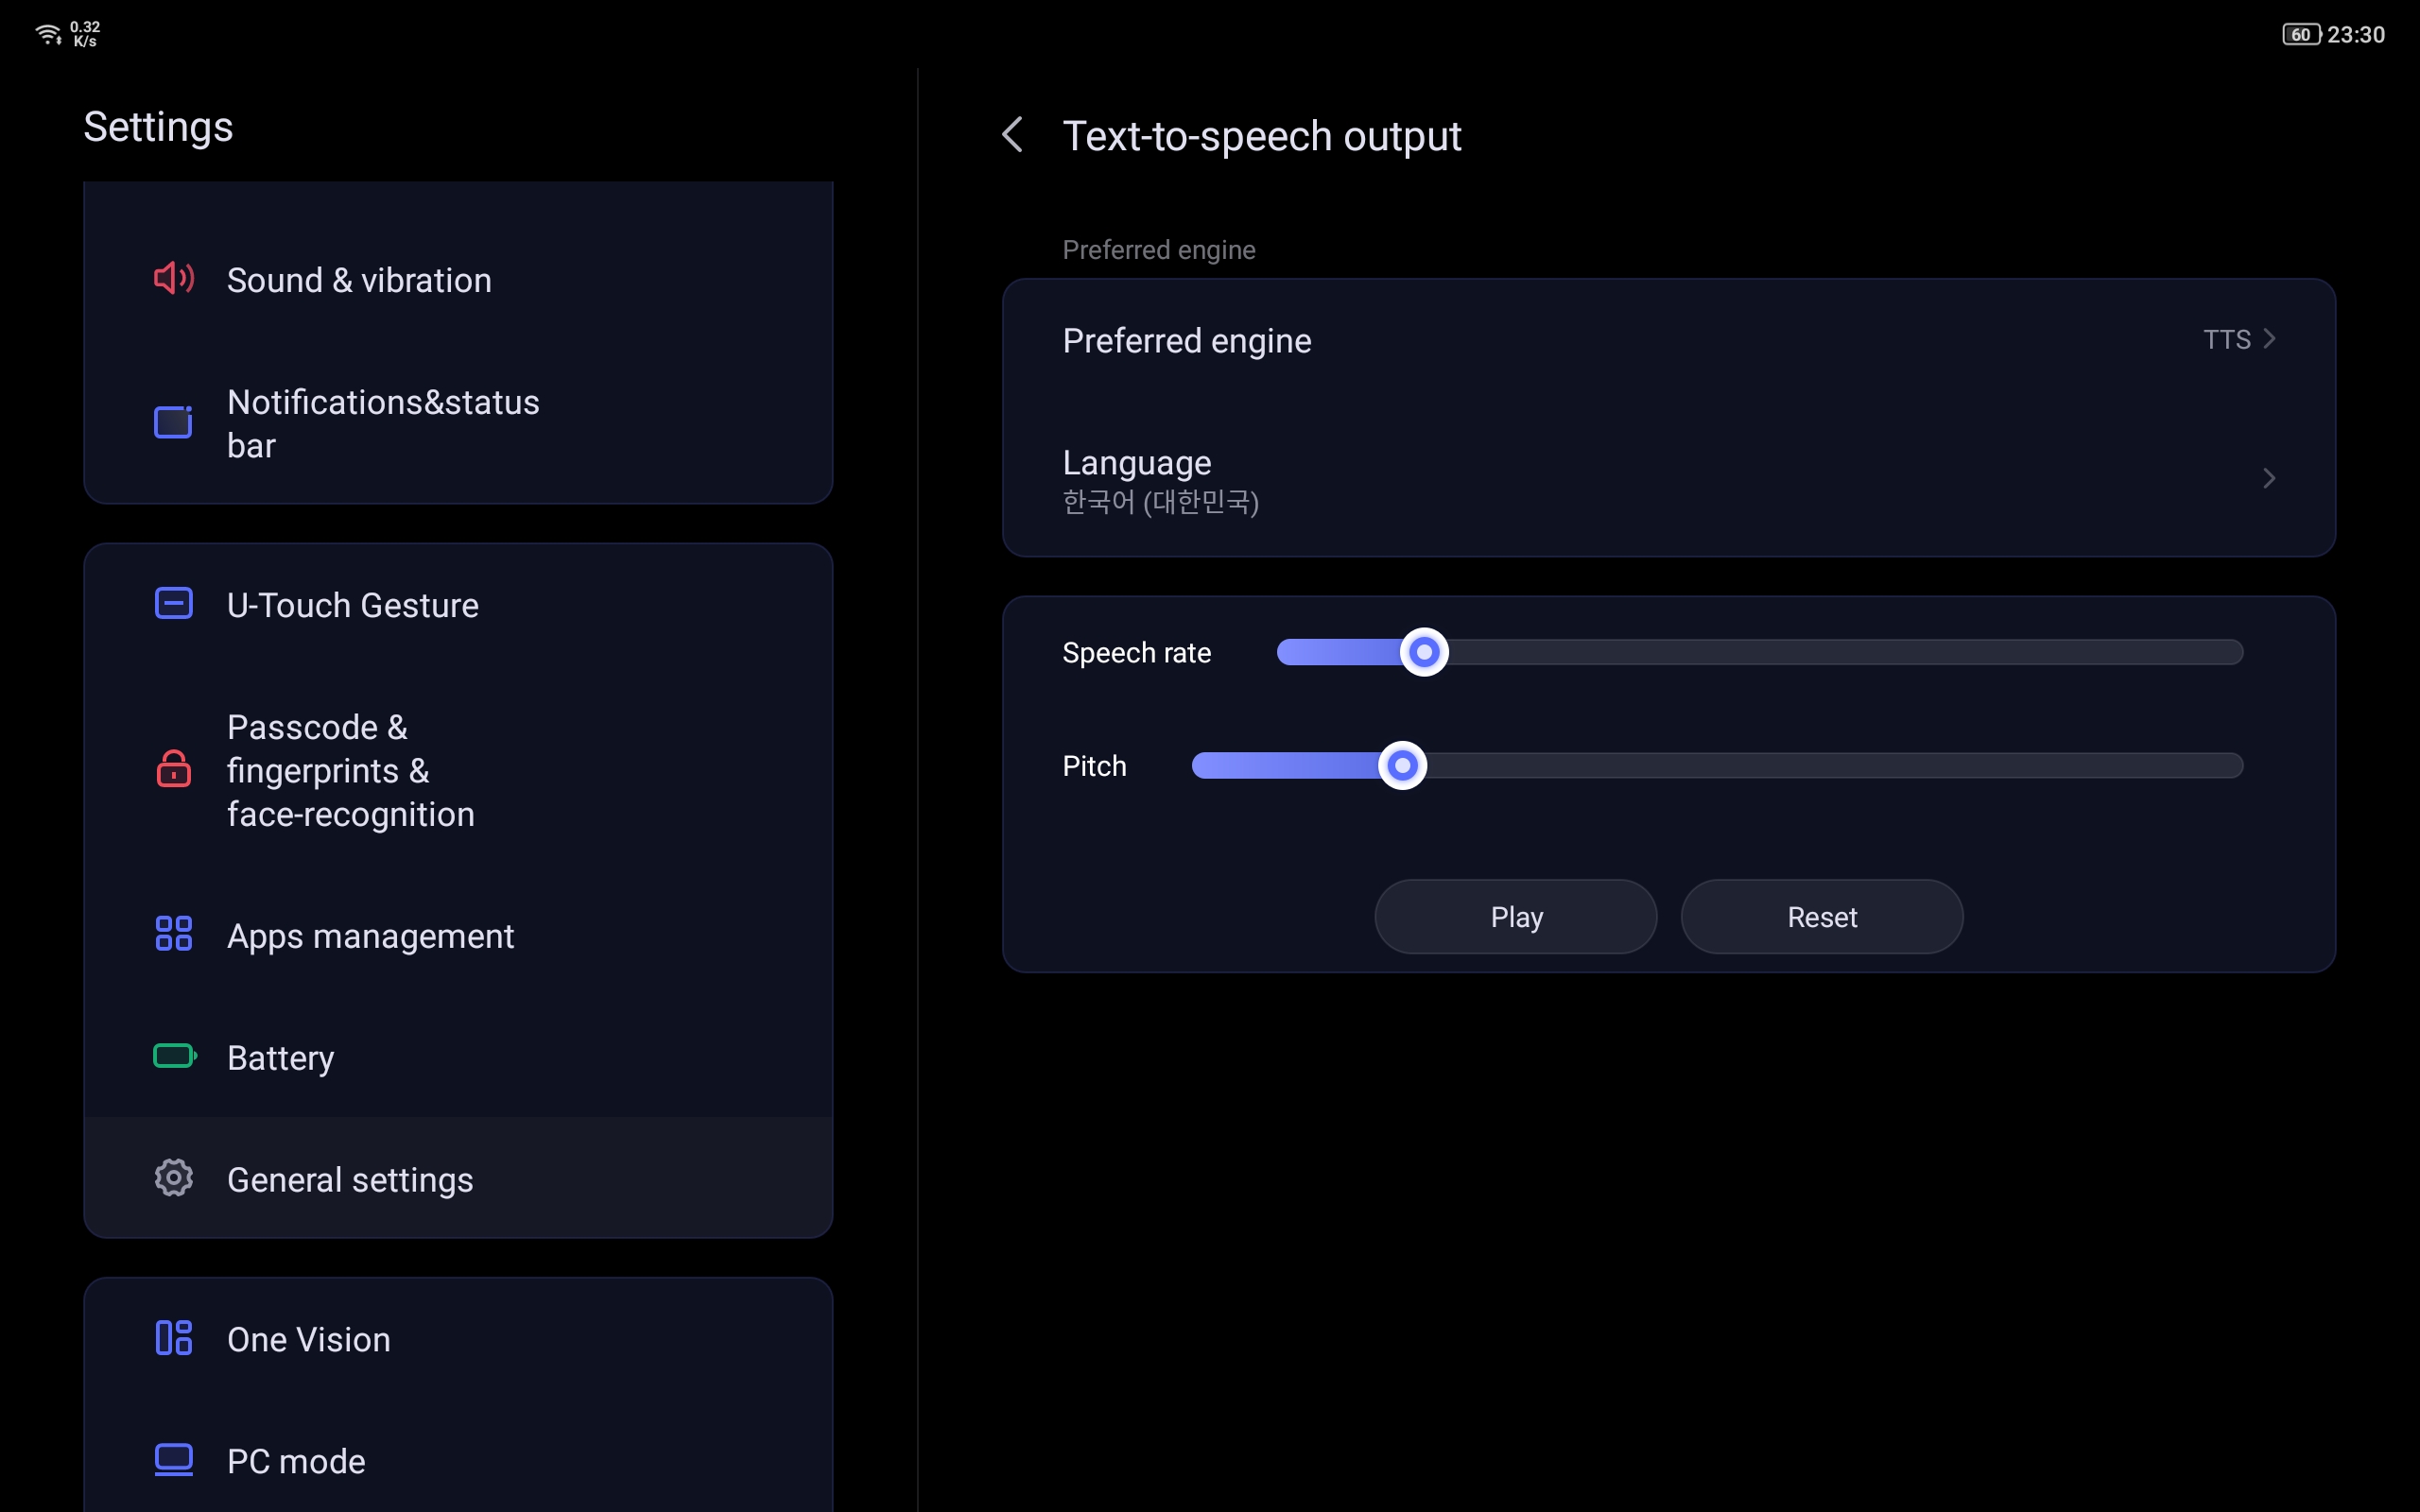
Task: Click the Pitch slider handle
Action: pyautogui.click(x=1402, y=766)
